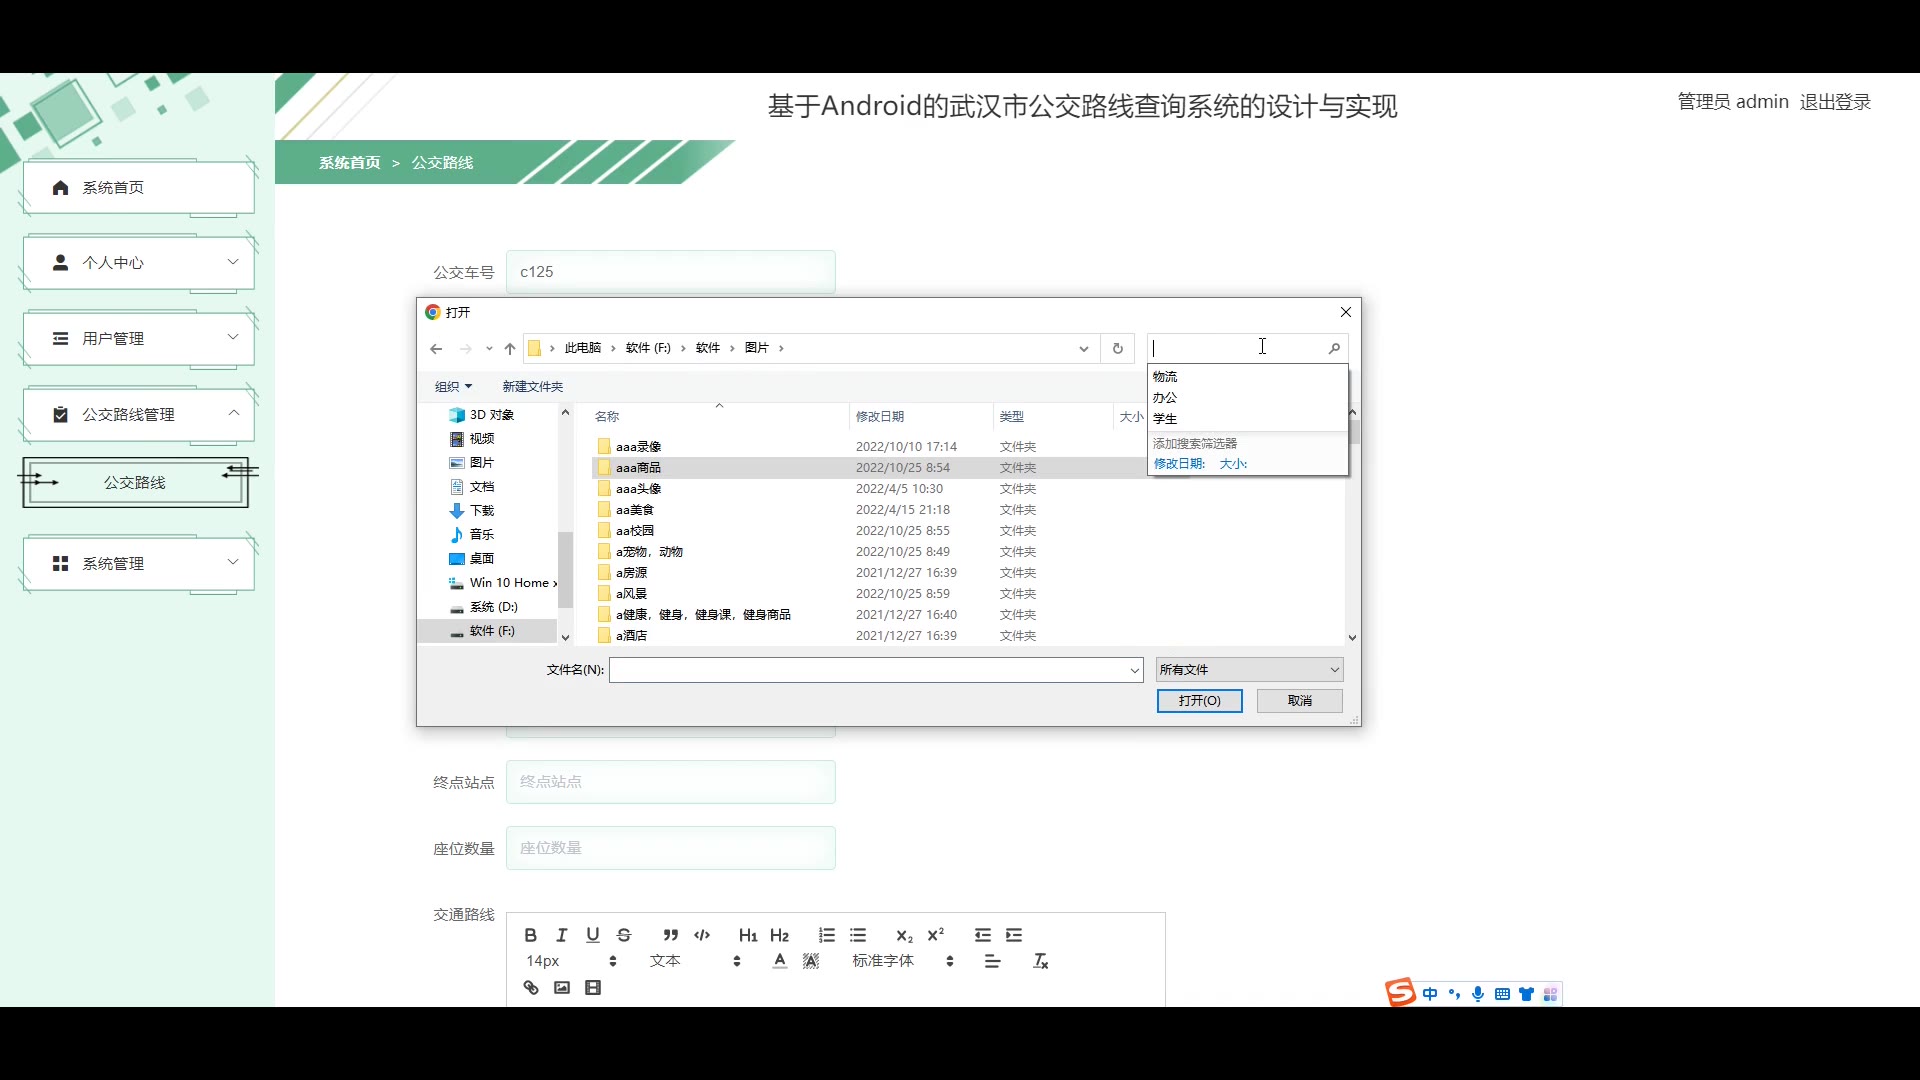Open the recent locations dropdown arrow
This screenshot has width=1920, height=1080.
tap(489, 349)
